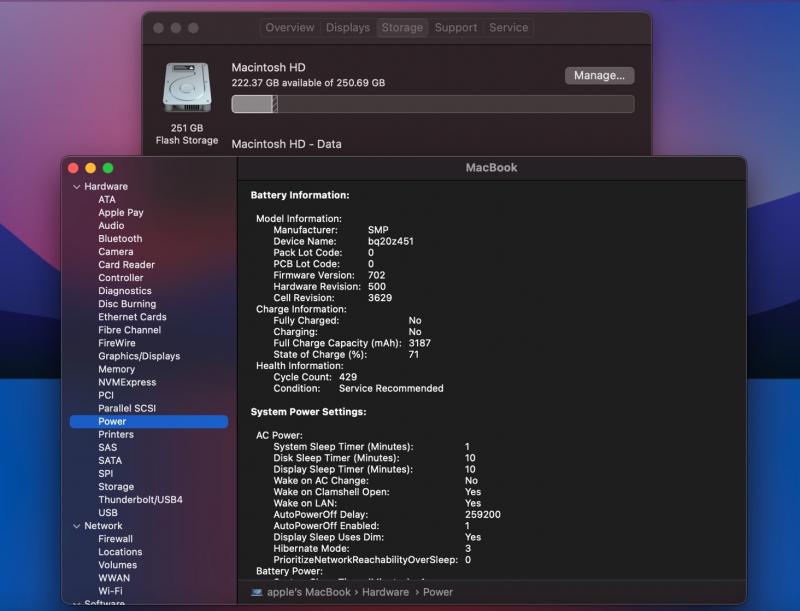Collapse the Network tree section
800x611 pixels.
coord(77,526)
